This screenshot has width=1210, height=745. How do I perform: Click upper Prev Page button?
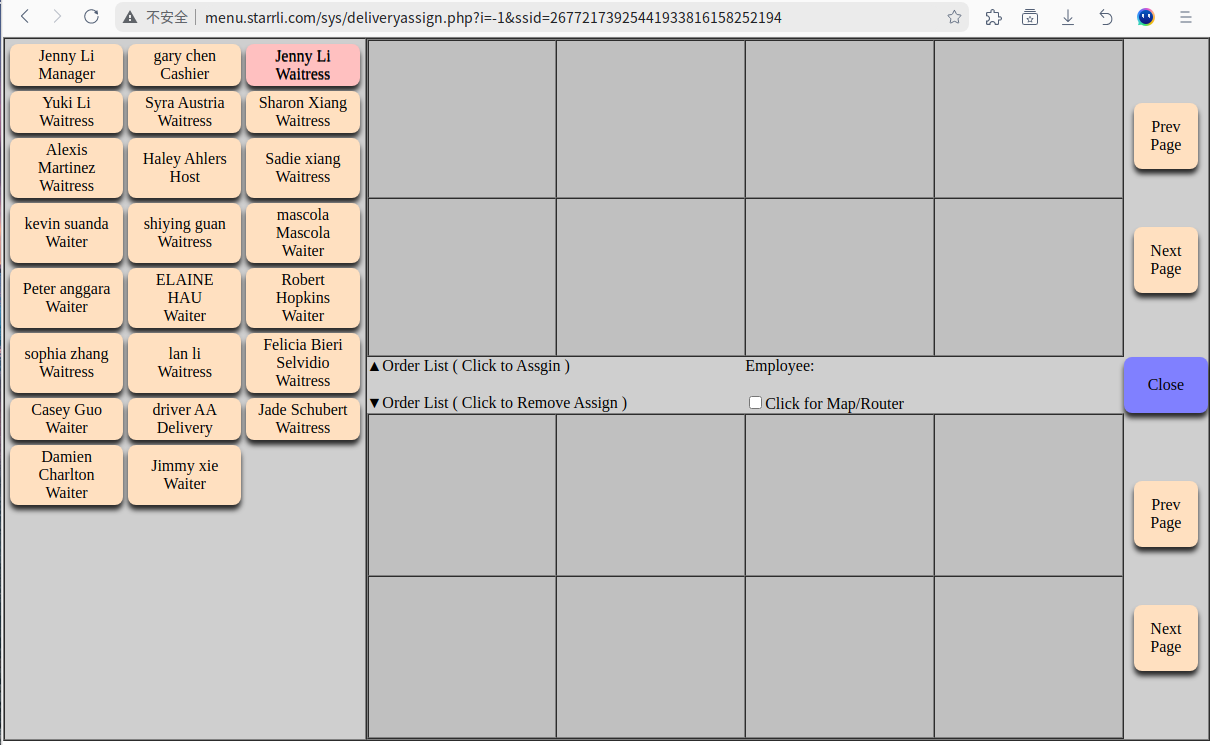point(1165,136)
